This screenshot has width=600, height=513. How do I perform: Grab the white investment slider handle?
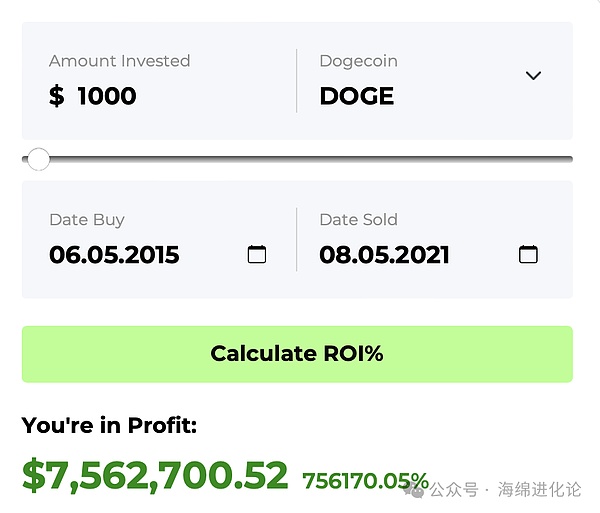point(38,159)
